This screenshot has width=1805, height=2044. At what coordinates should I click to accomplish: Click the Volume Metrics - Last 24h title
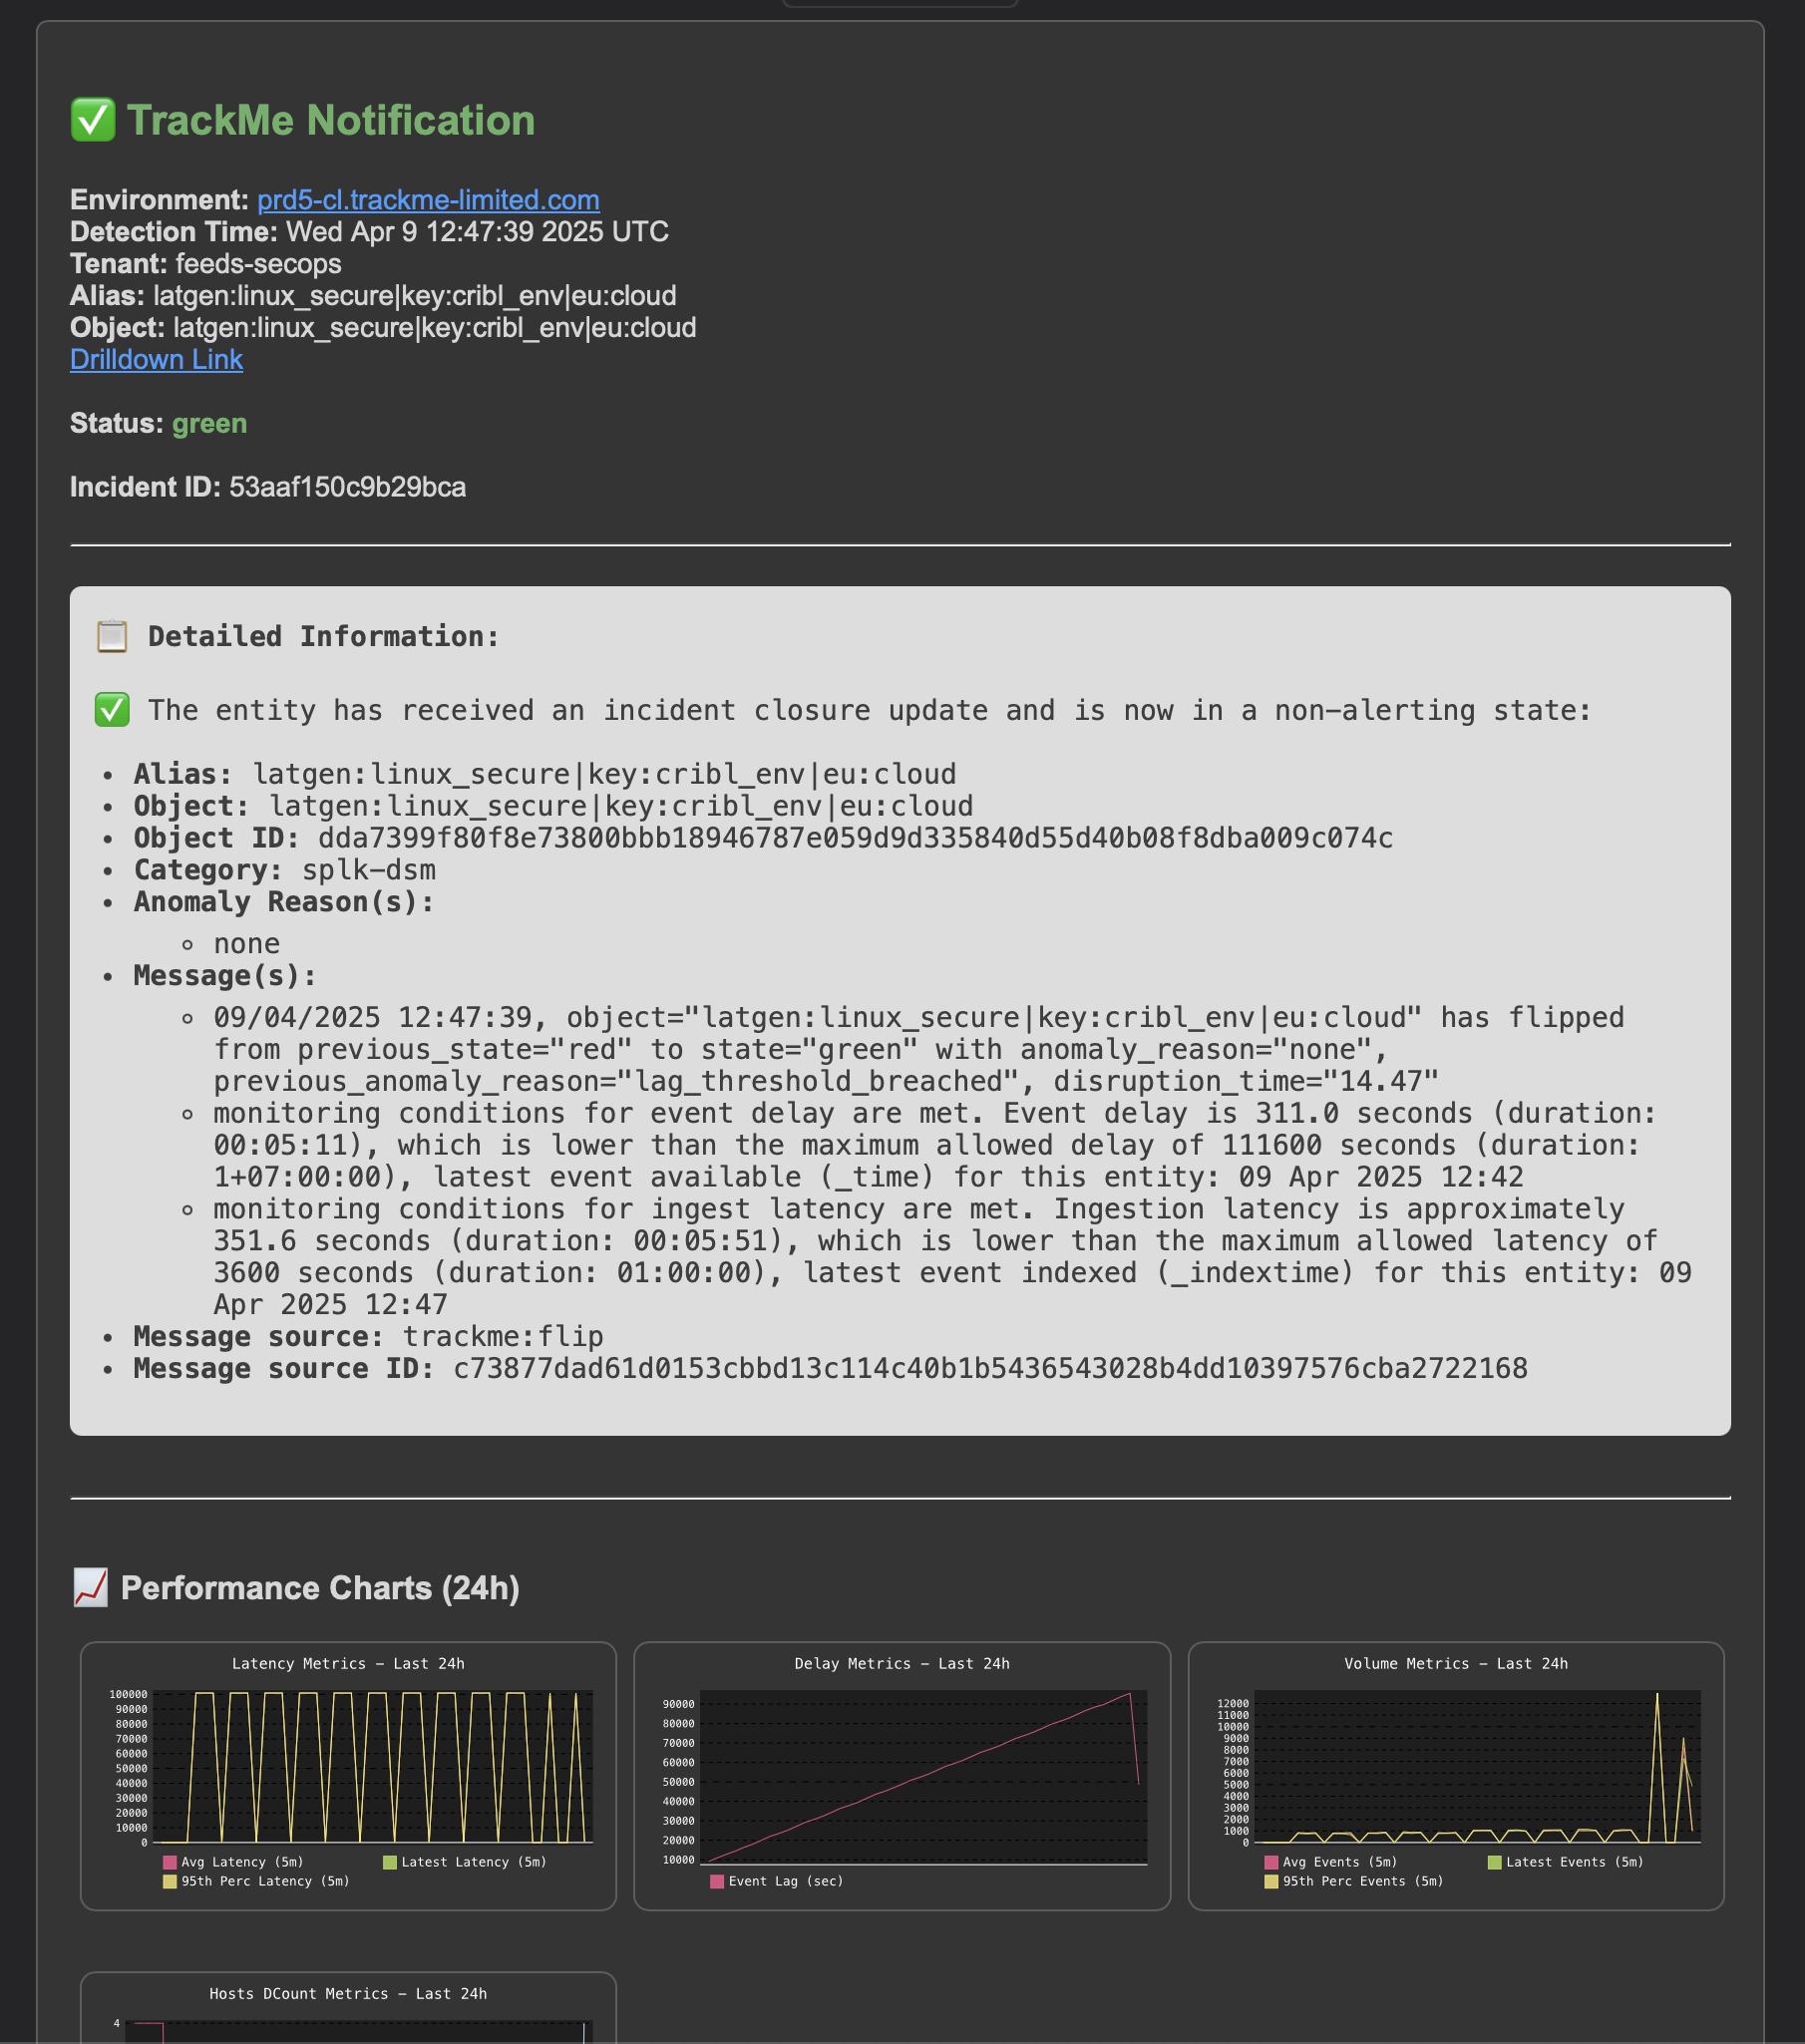tap(1456, 1664)
